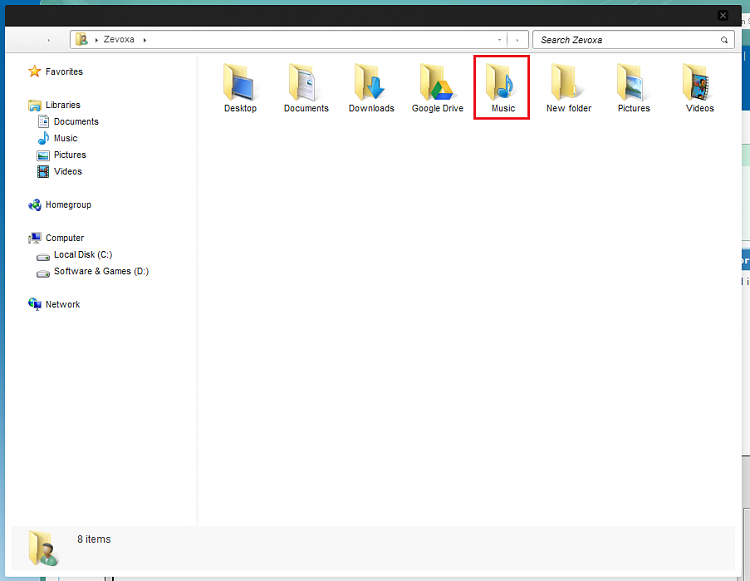
Task: Click the Search Zevoxa input field
Action: point(632,40)
